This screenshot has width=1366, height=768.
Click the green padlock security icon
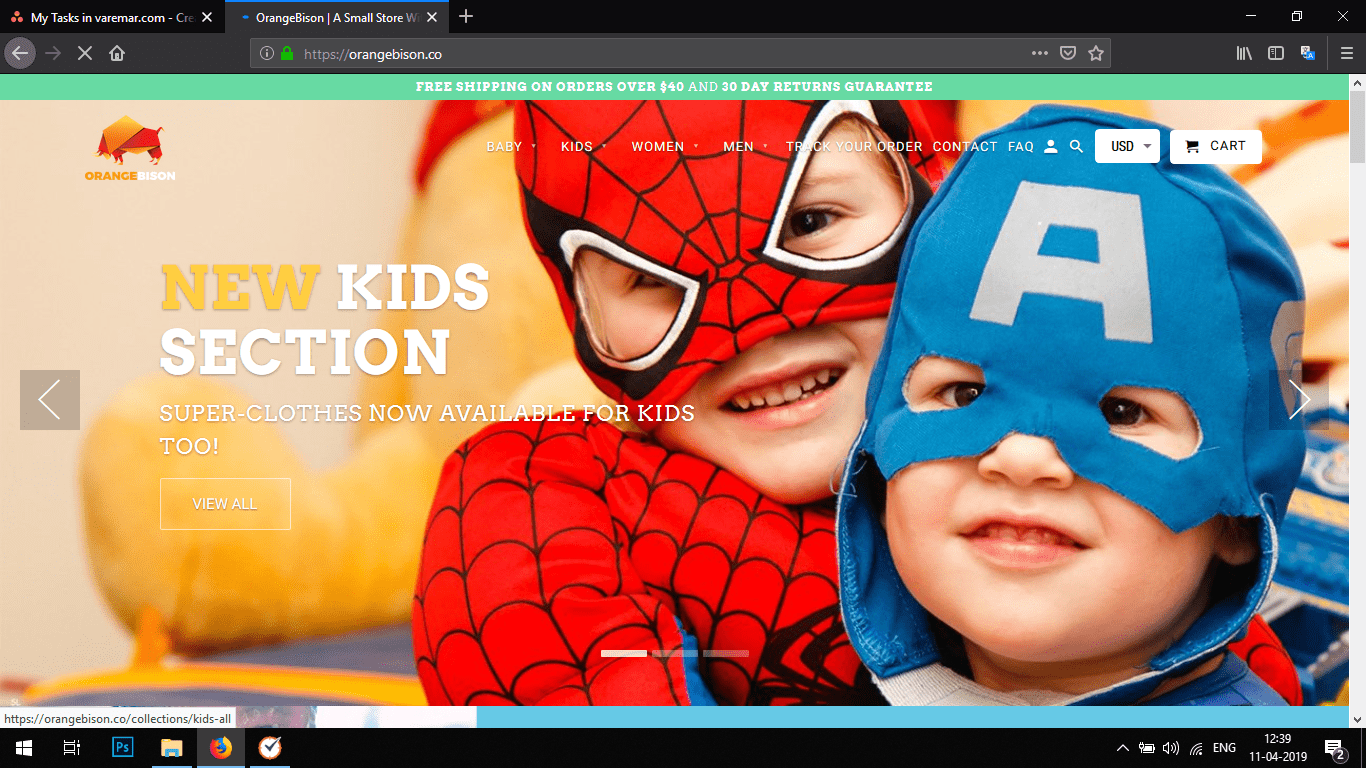[287, 53]
